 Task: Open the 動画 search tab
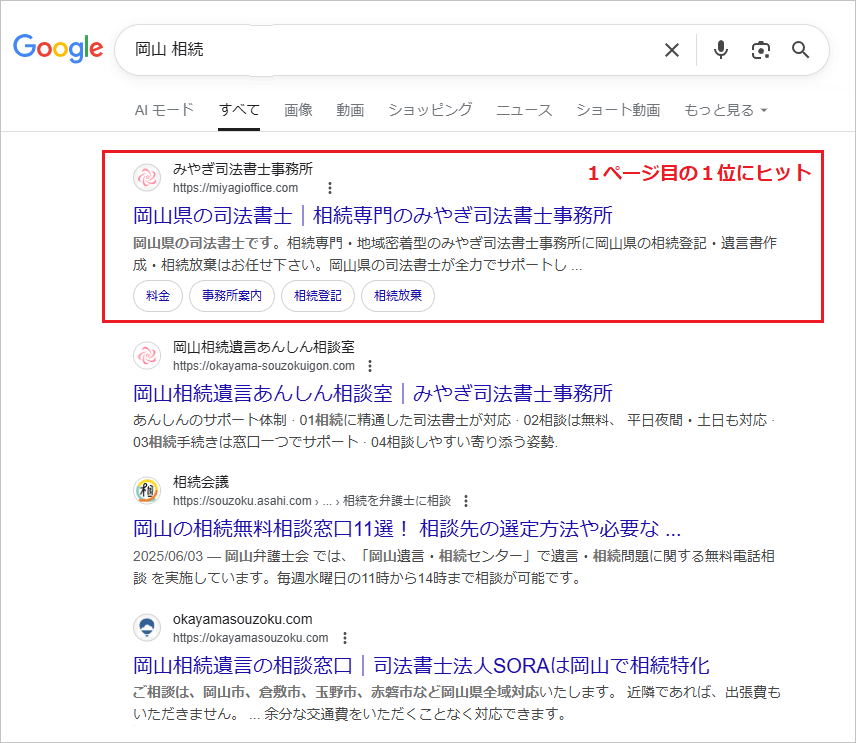(x=350, y=110)
